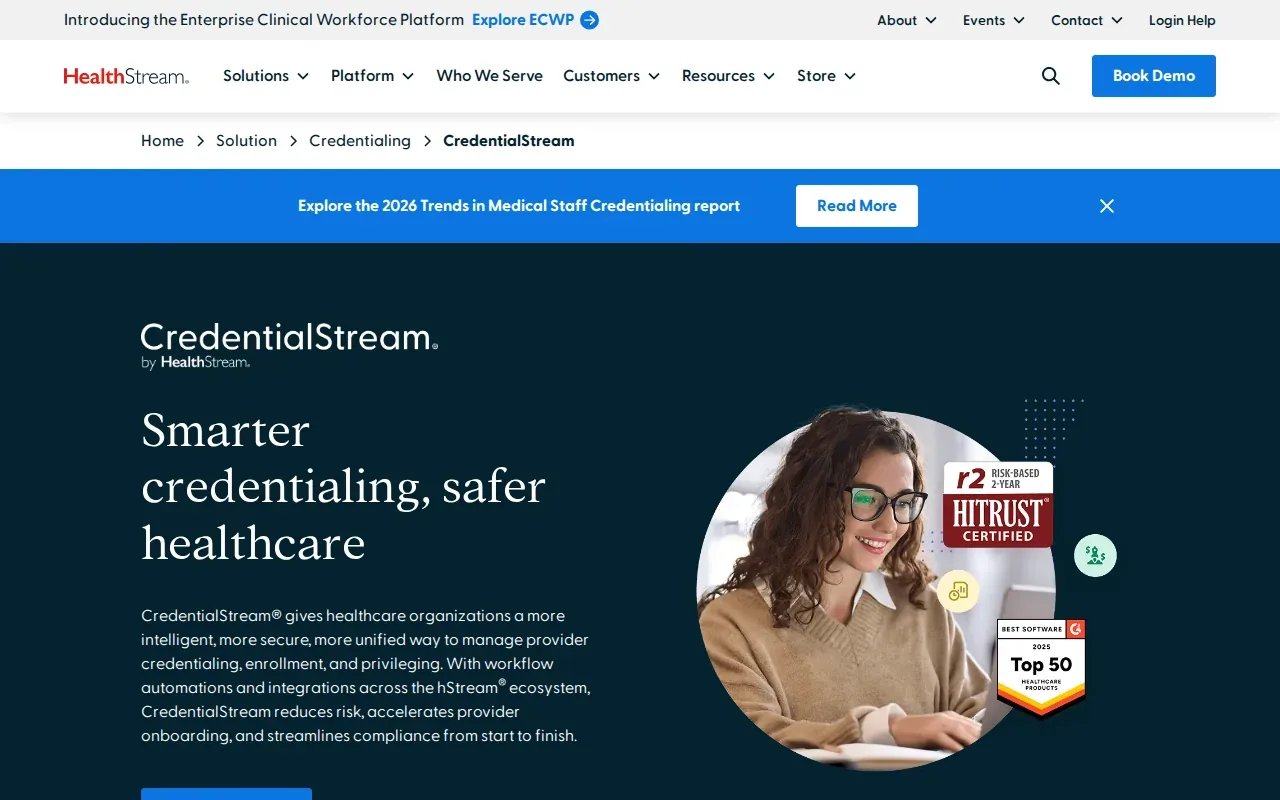Open the Login Help link

pos(1182,20)
